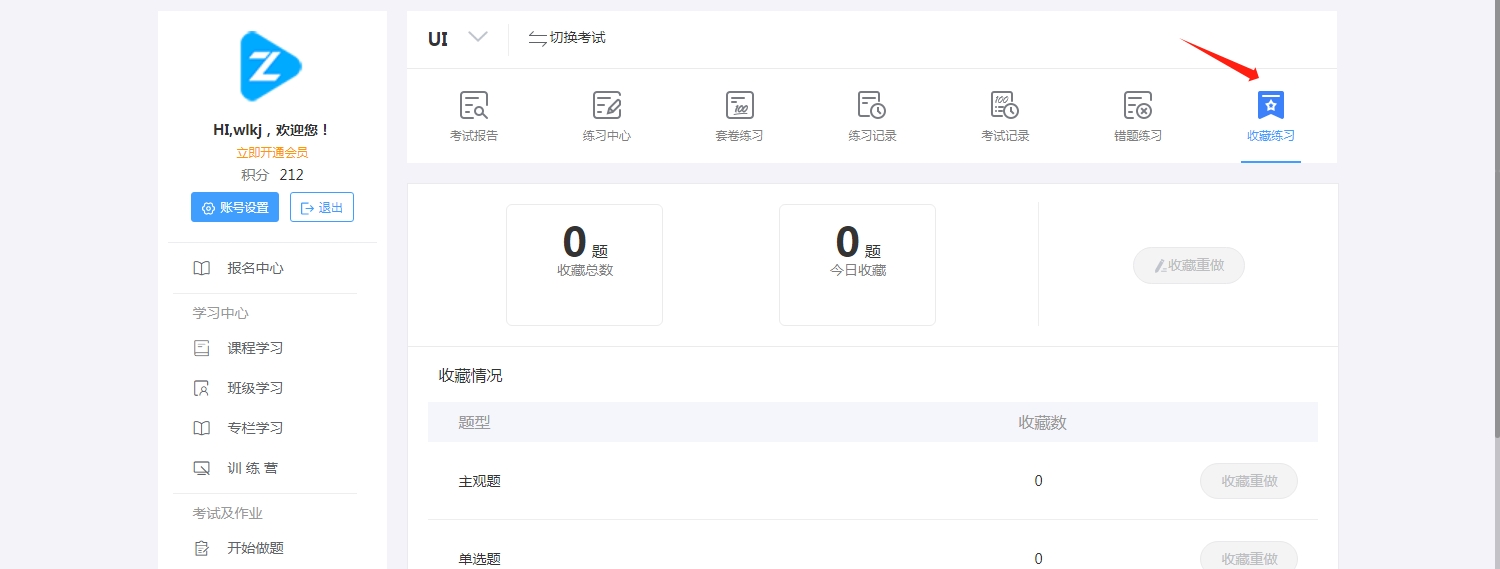Open the 考试报告 icon

click(x=474, y=105)
